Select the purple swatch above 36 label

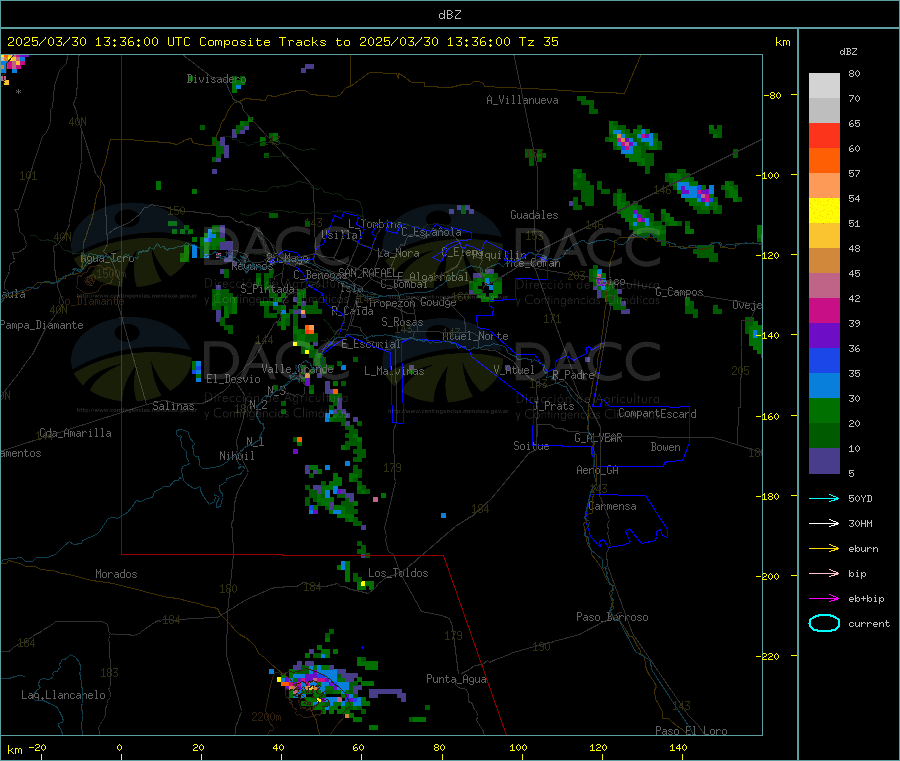[824, 336]
